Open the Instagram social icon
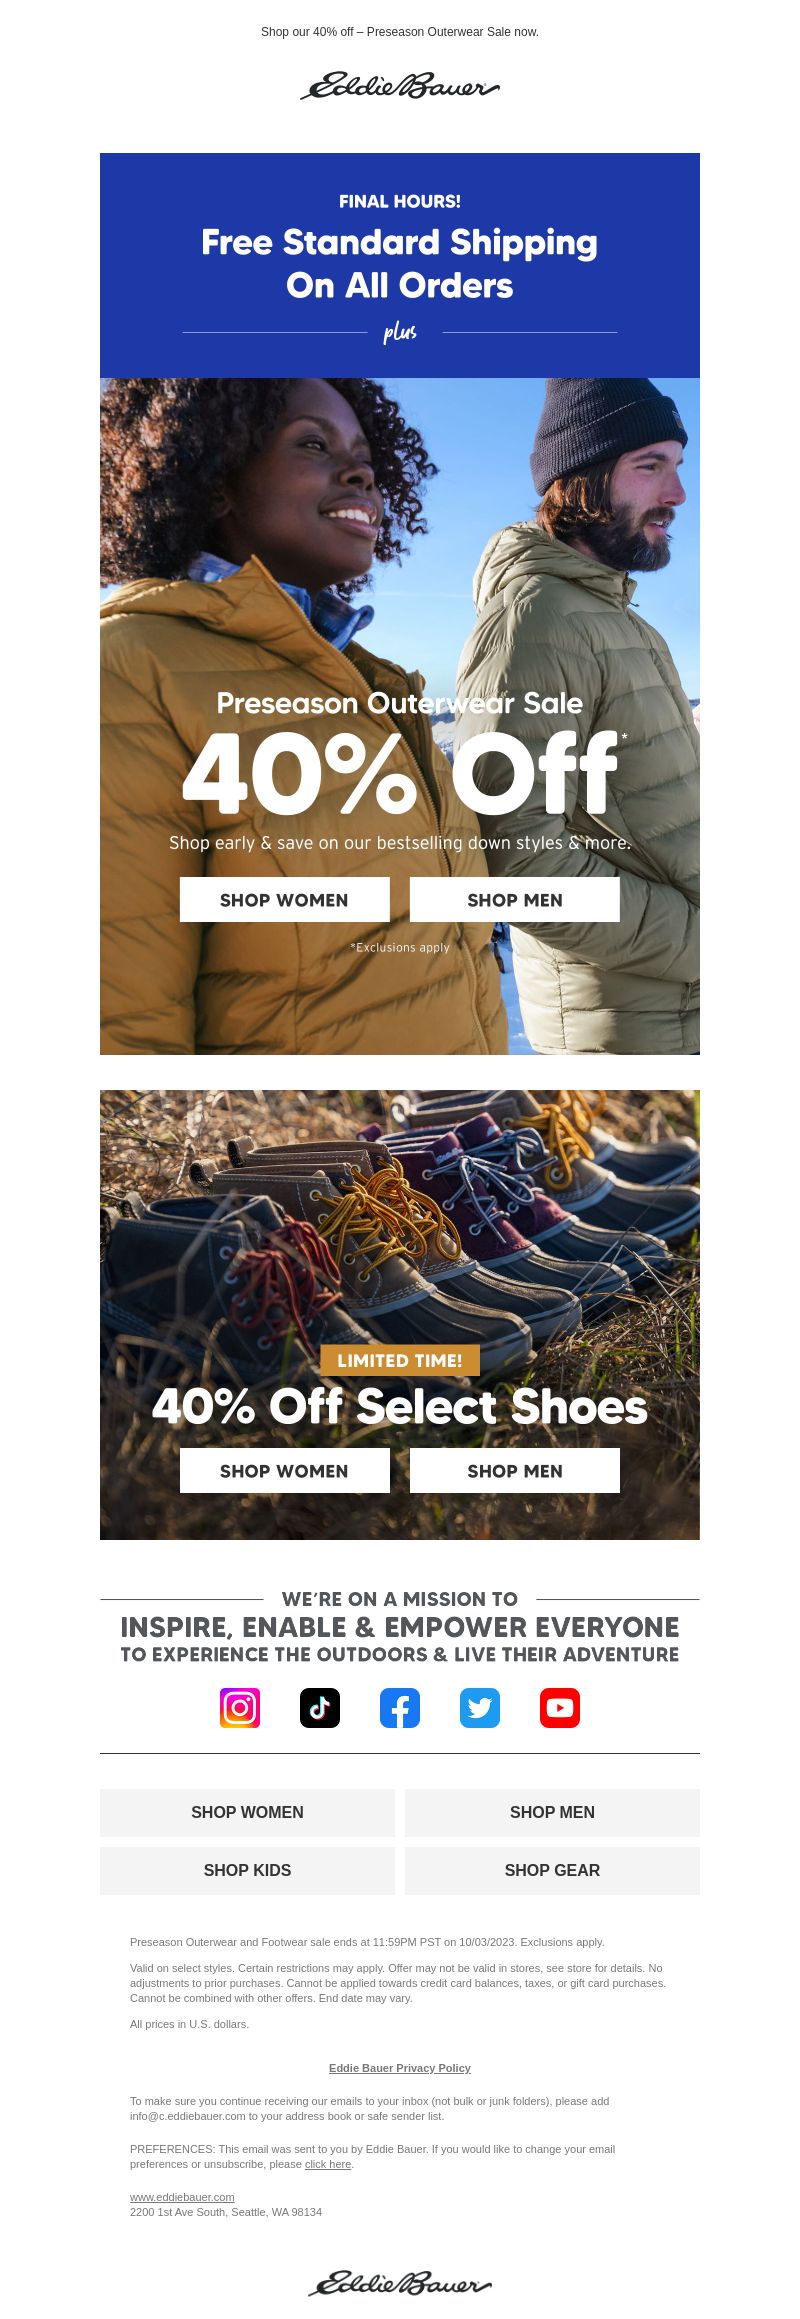Image resolution: width=800 pixels, height=2319 pixels. pos(240,1708)
